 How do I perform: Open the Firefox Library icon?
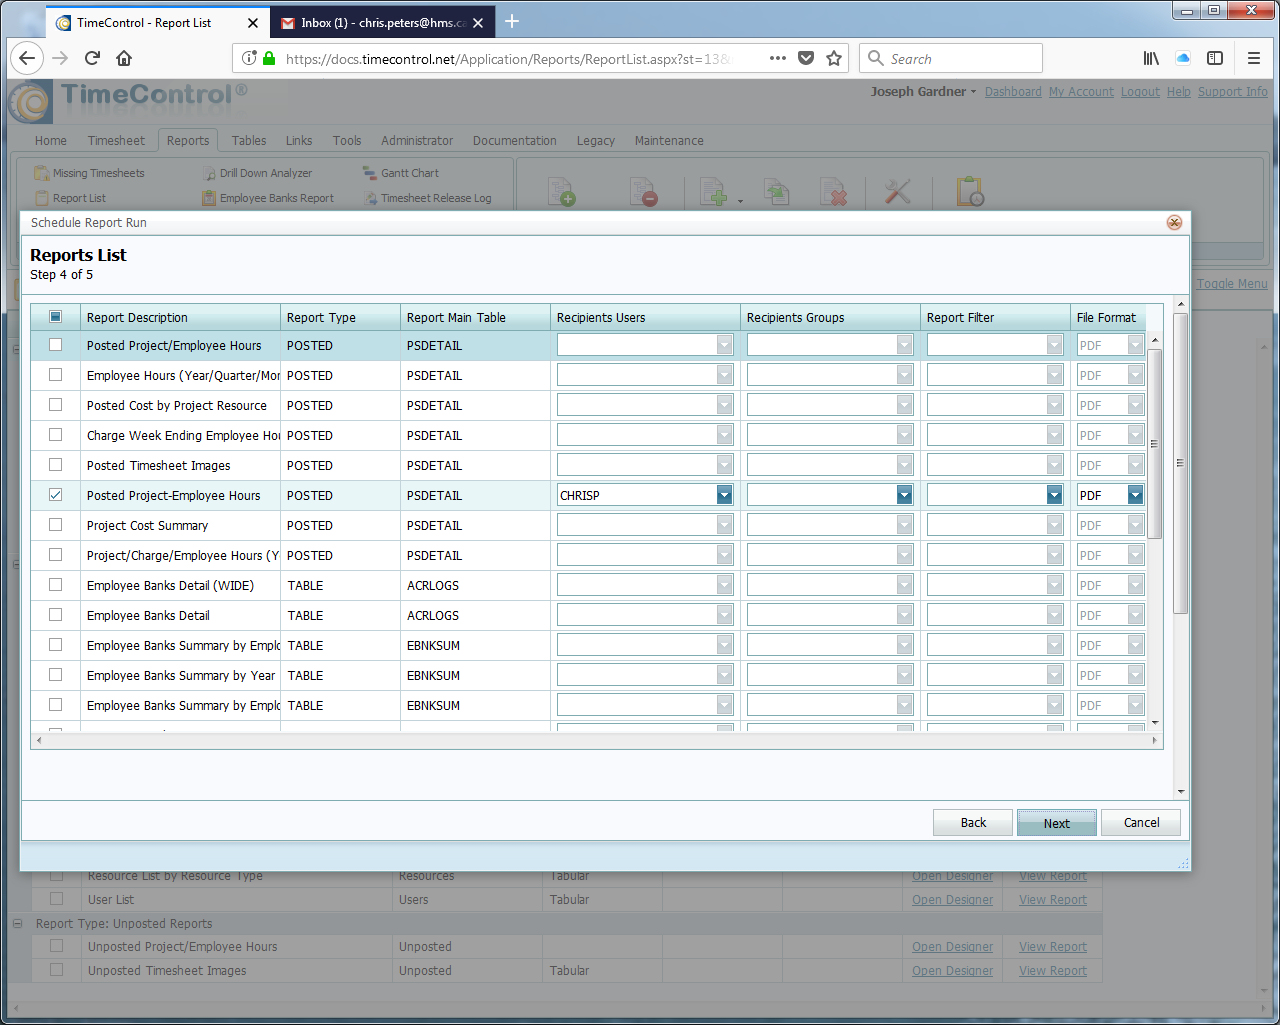pyautogui.click(x=1151, y=58)
